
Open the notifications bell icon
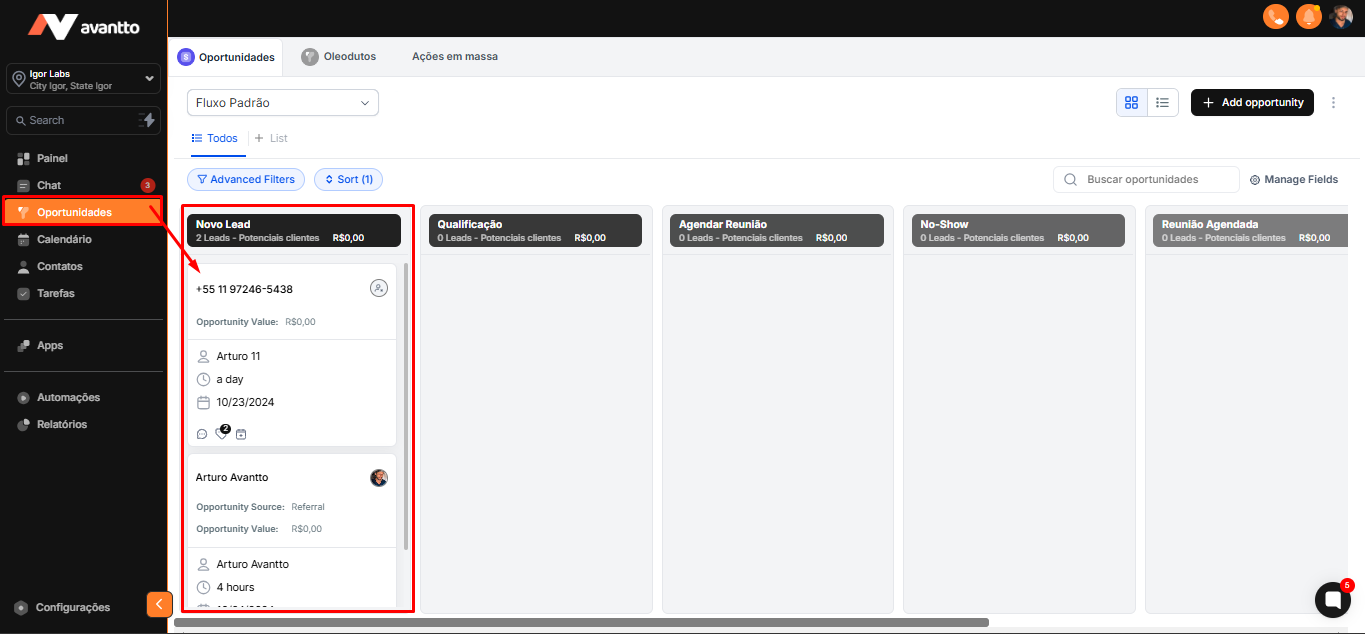(1308, 17)
